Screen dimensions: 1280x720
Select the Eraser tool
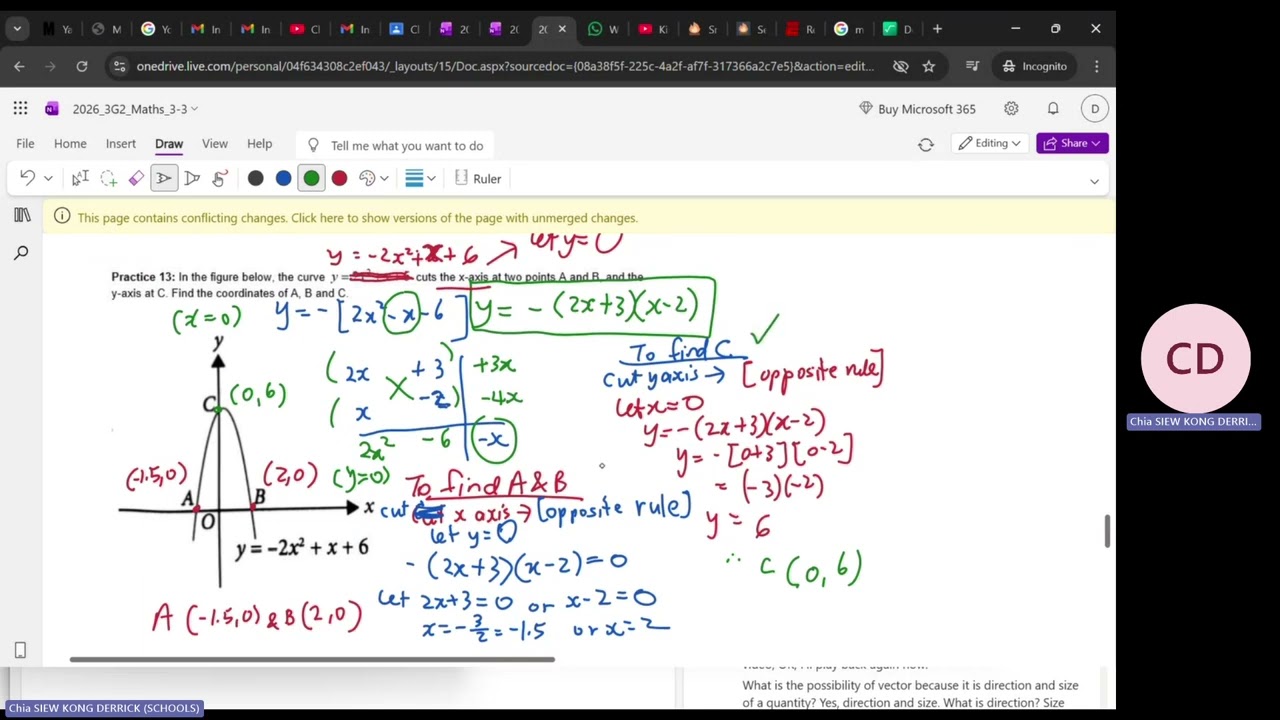tap(136, 178)
